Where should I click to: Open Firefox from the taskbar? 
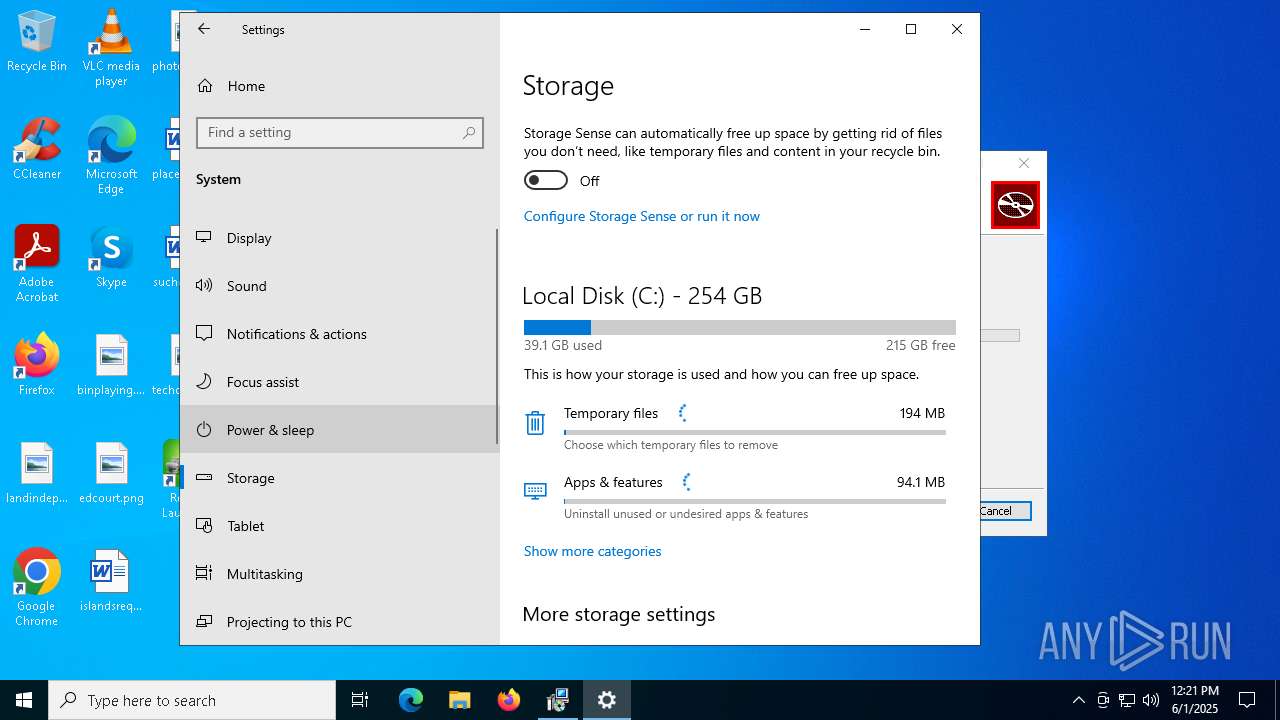pyautogui.click(x=509, y=700)
